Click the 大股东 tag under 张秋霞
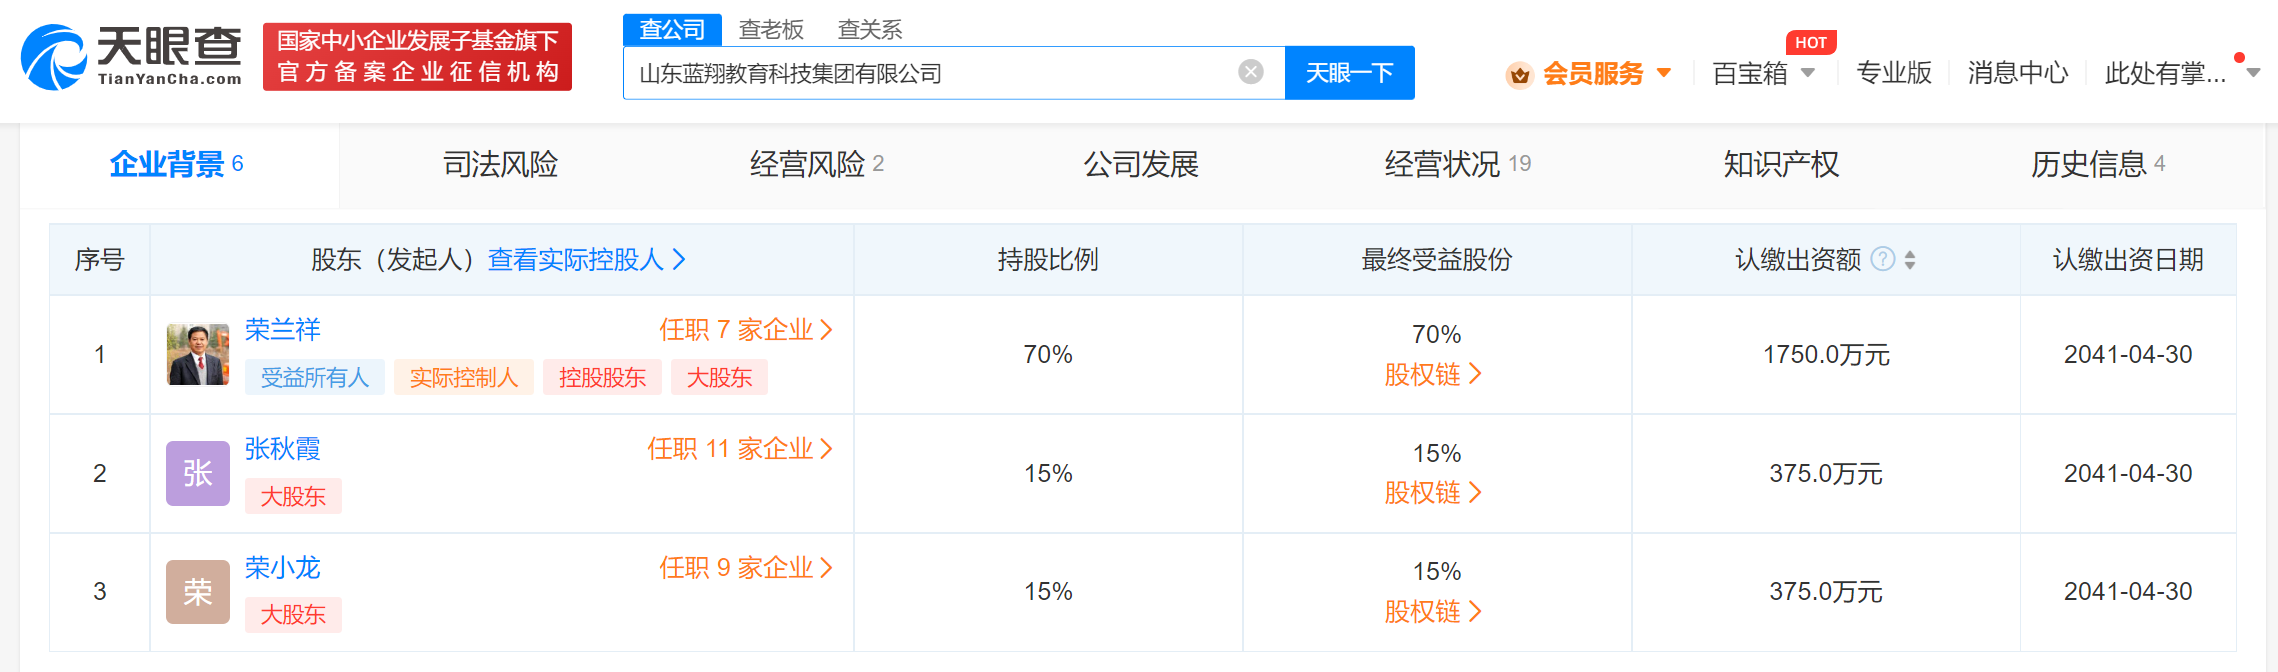Image resolution: width=2278 pixels, height=672 pixels. pos(293,496)
